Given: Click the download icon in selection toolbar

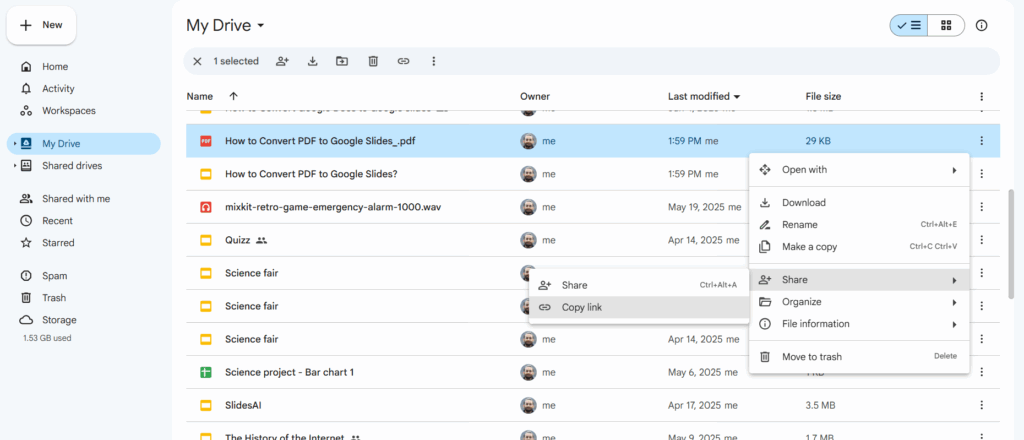Looking at the screenshot, I should (312, 61).
